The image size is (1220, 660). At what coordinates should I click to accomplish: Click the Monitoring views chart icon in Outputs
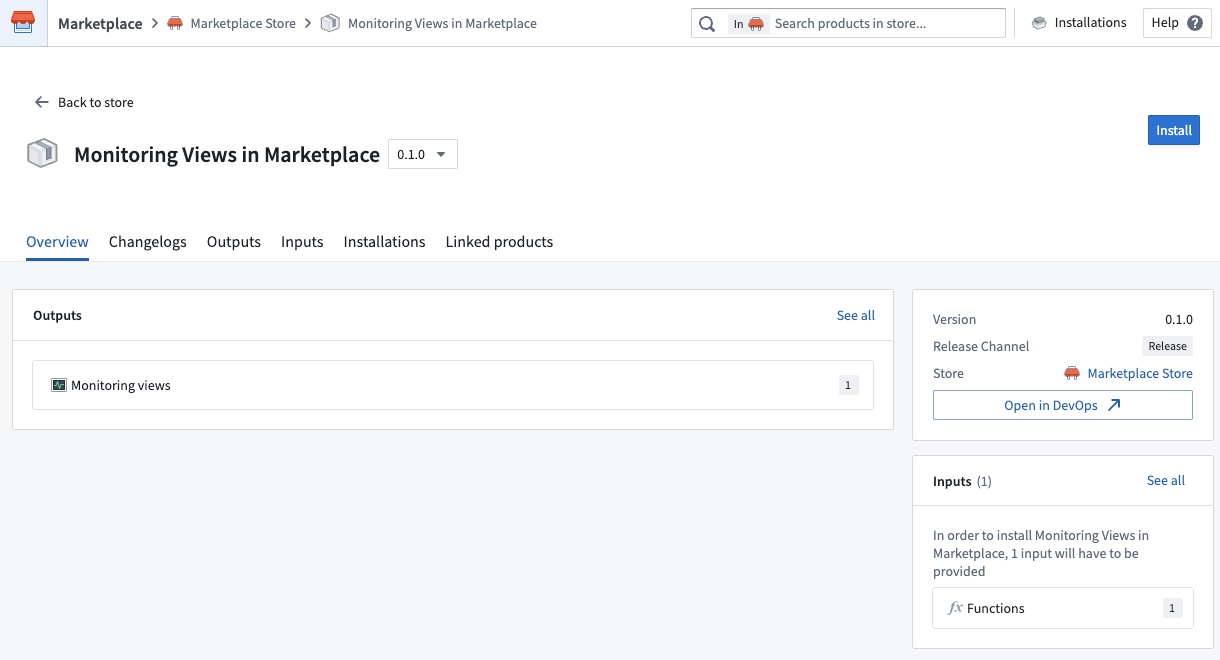point(59,384)
